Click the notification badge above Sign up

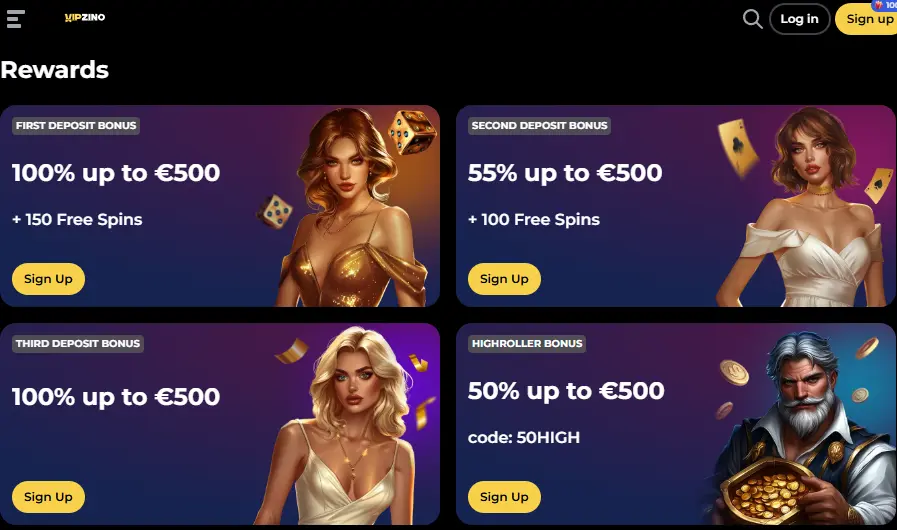point(884,5)
